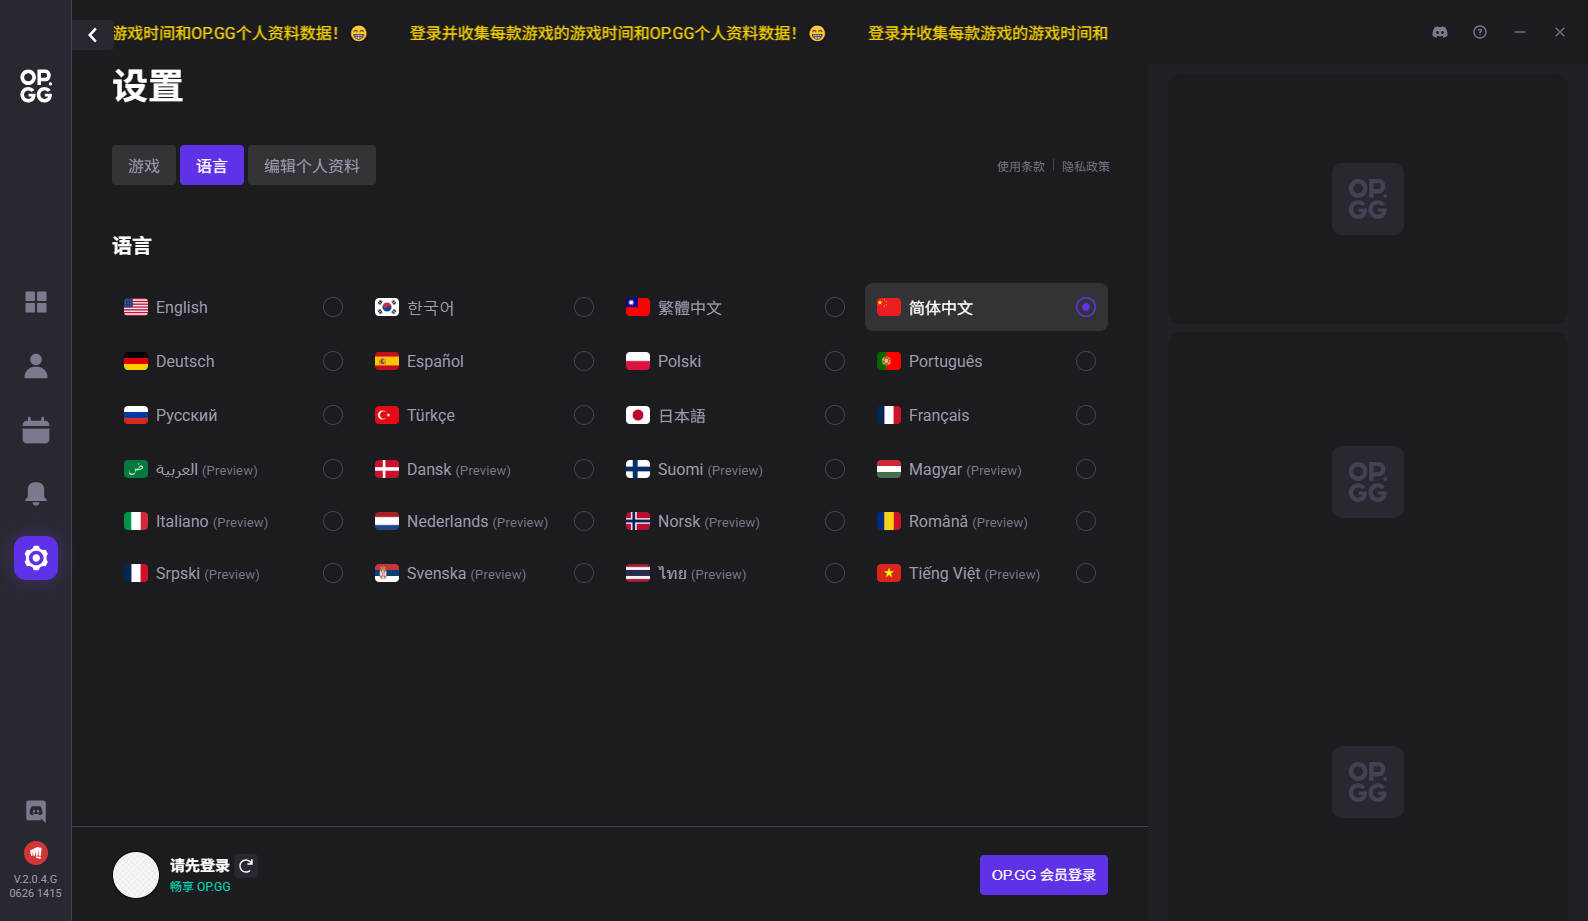Click the Portugal flag icon
Image resolution: width=1588 pixels, height=921 pixels.
889,361
